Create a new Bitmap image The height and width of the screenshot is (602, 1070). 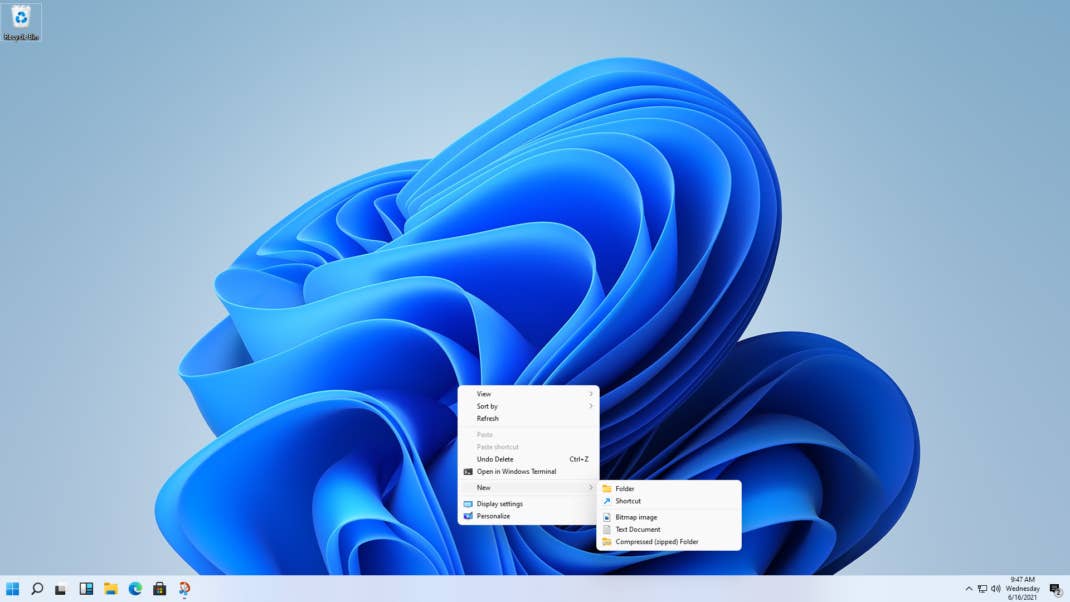pos(669,517)
